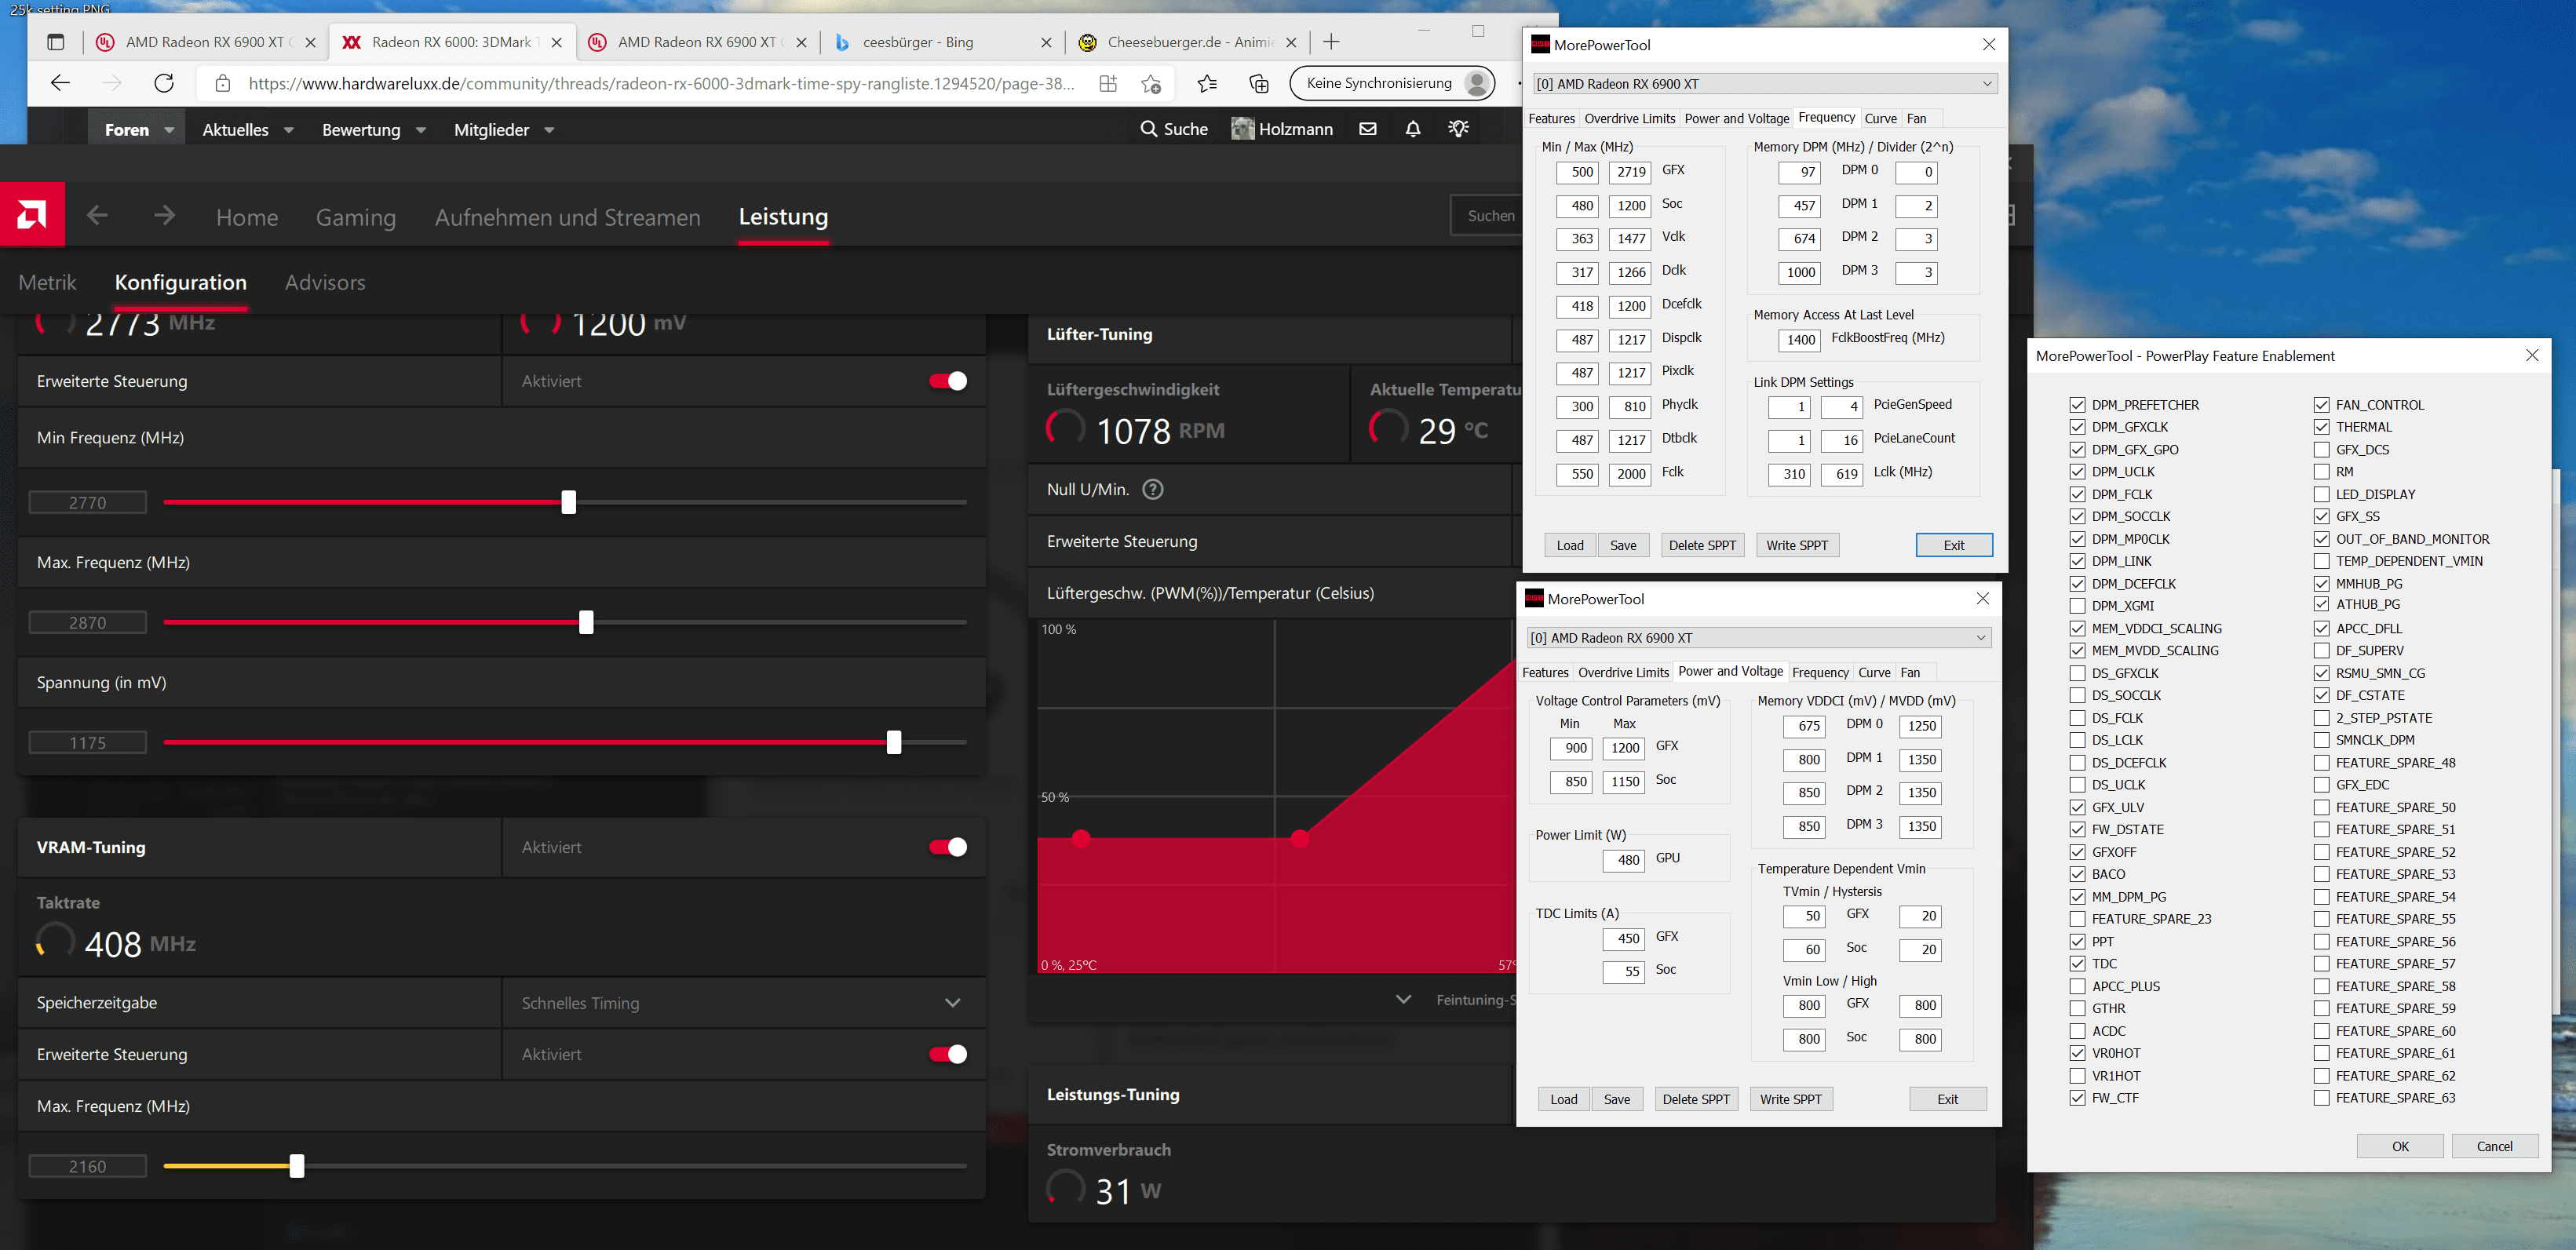
Task: Click the Spannung (in mV) slider handle
Action: tap(893, 742)
